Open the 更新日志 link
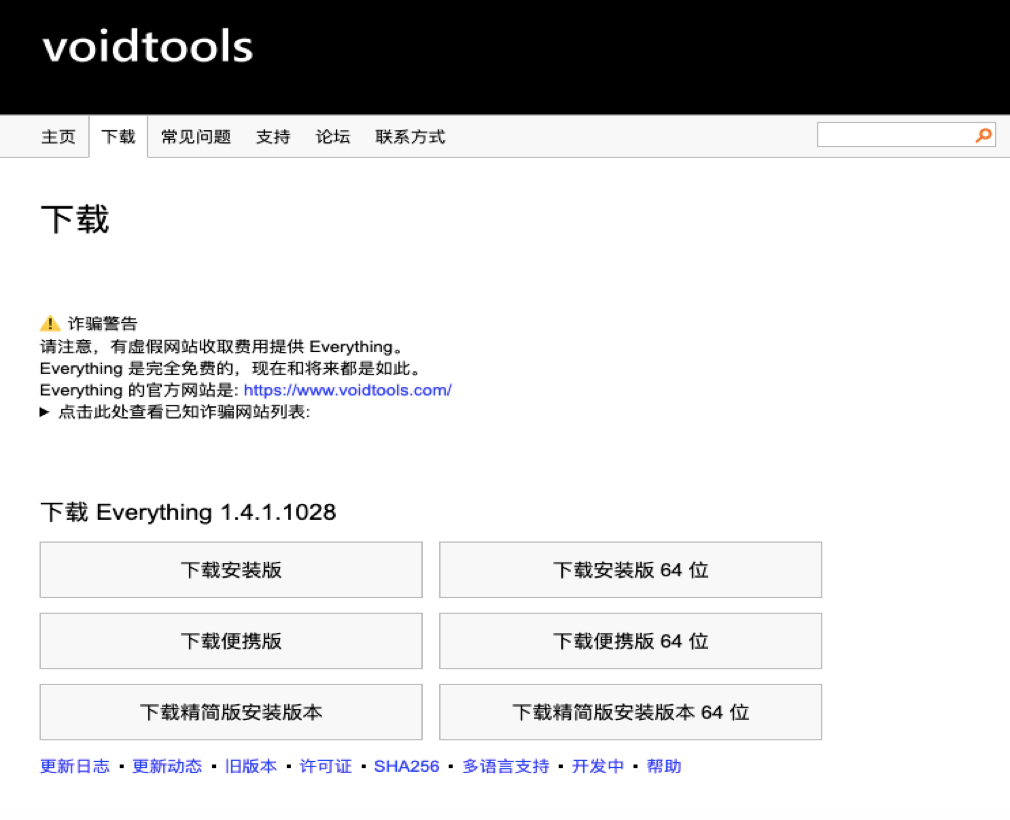1010x820 pixels. 75,767
